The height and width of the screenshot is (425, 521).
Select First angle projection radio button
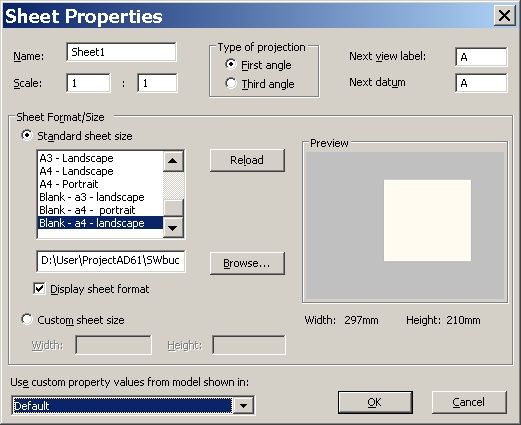pyautogui.click(x=231, y=64)
